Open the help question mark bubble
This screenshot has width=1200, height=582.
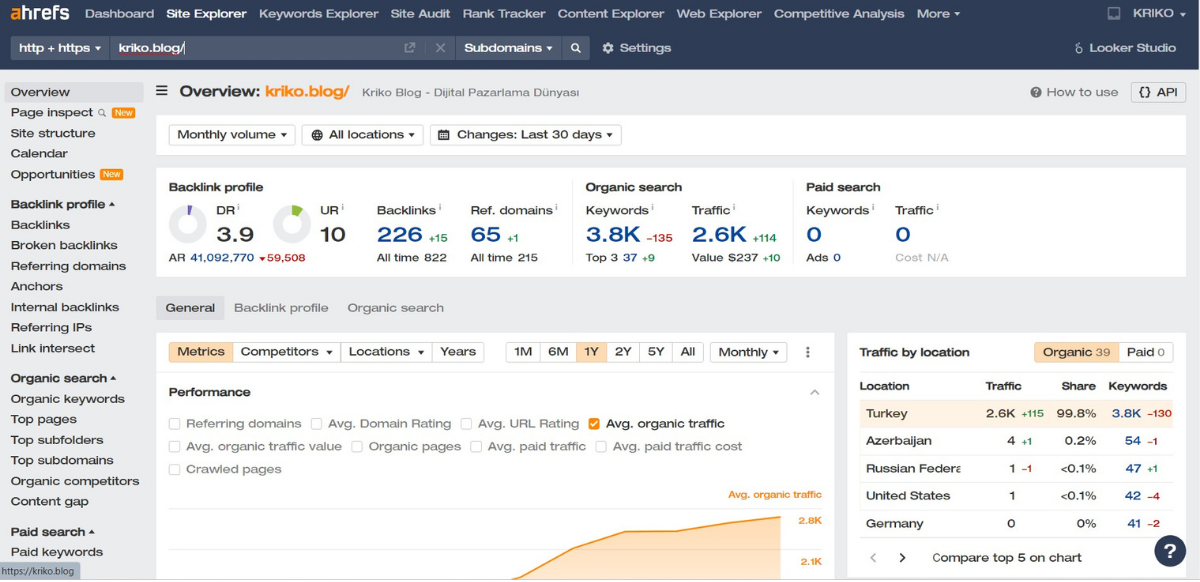point(1169,551)
